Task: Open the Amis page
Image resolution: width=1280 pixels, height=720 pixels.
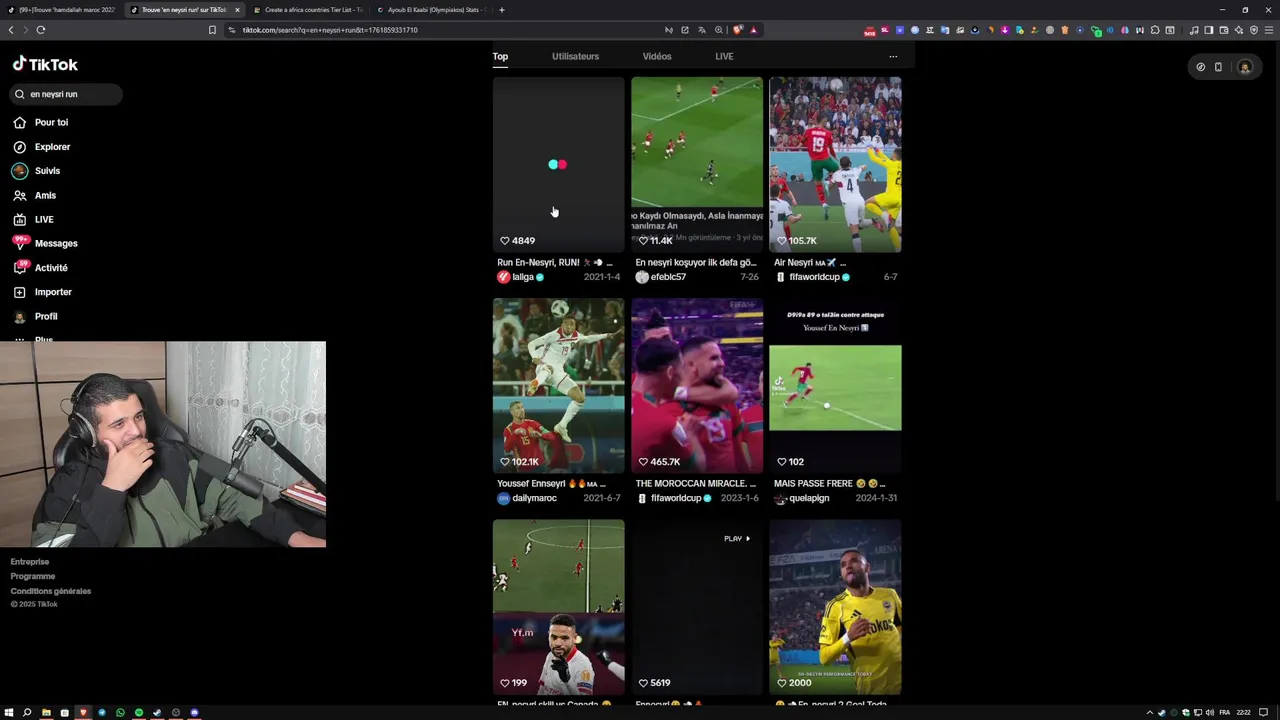Action: 35,195
